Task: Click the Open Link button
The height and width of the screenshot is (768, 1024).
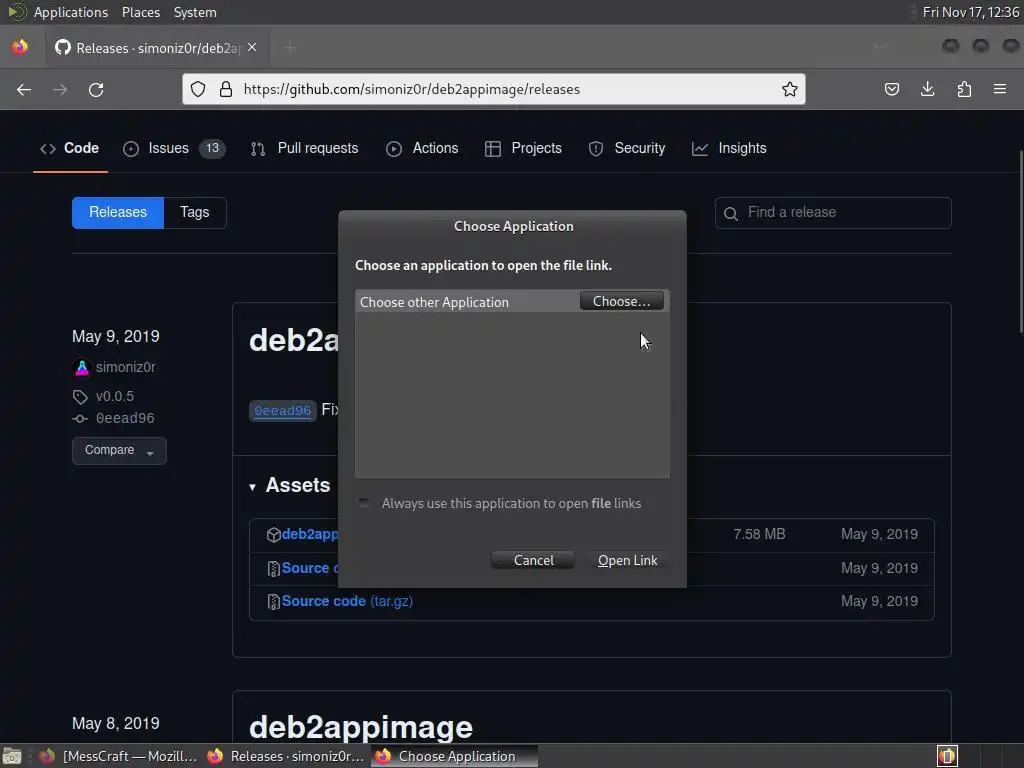Action: click(x=628, y=560)
